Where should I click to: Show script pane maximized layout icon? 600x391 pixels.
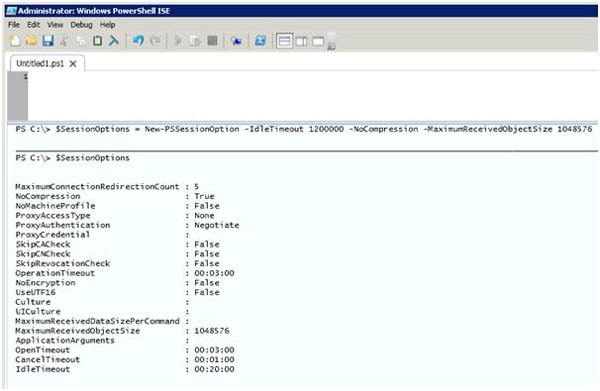(x=318, y=41)
